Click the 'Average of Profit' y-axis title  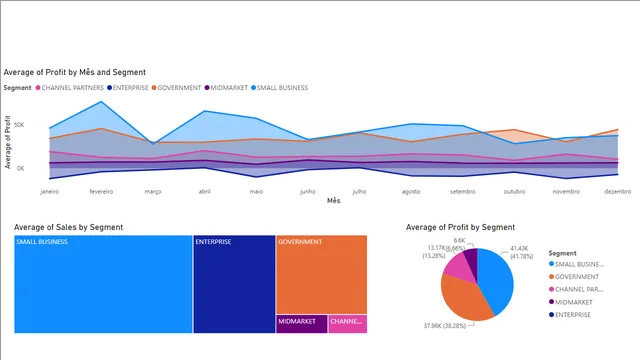7,142
